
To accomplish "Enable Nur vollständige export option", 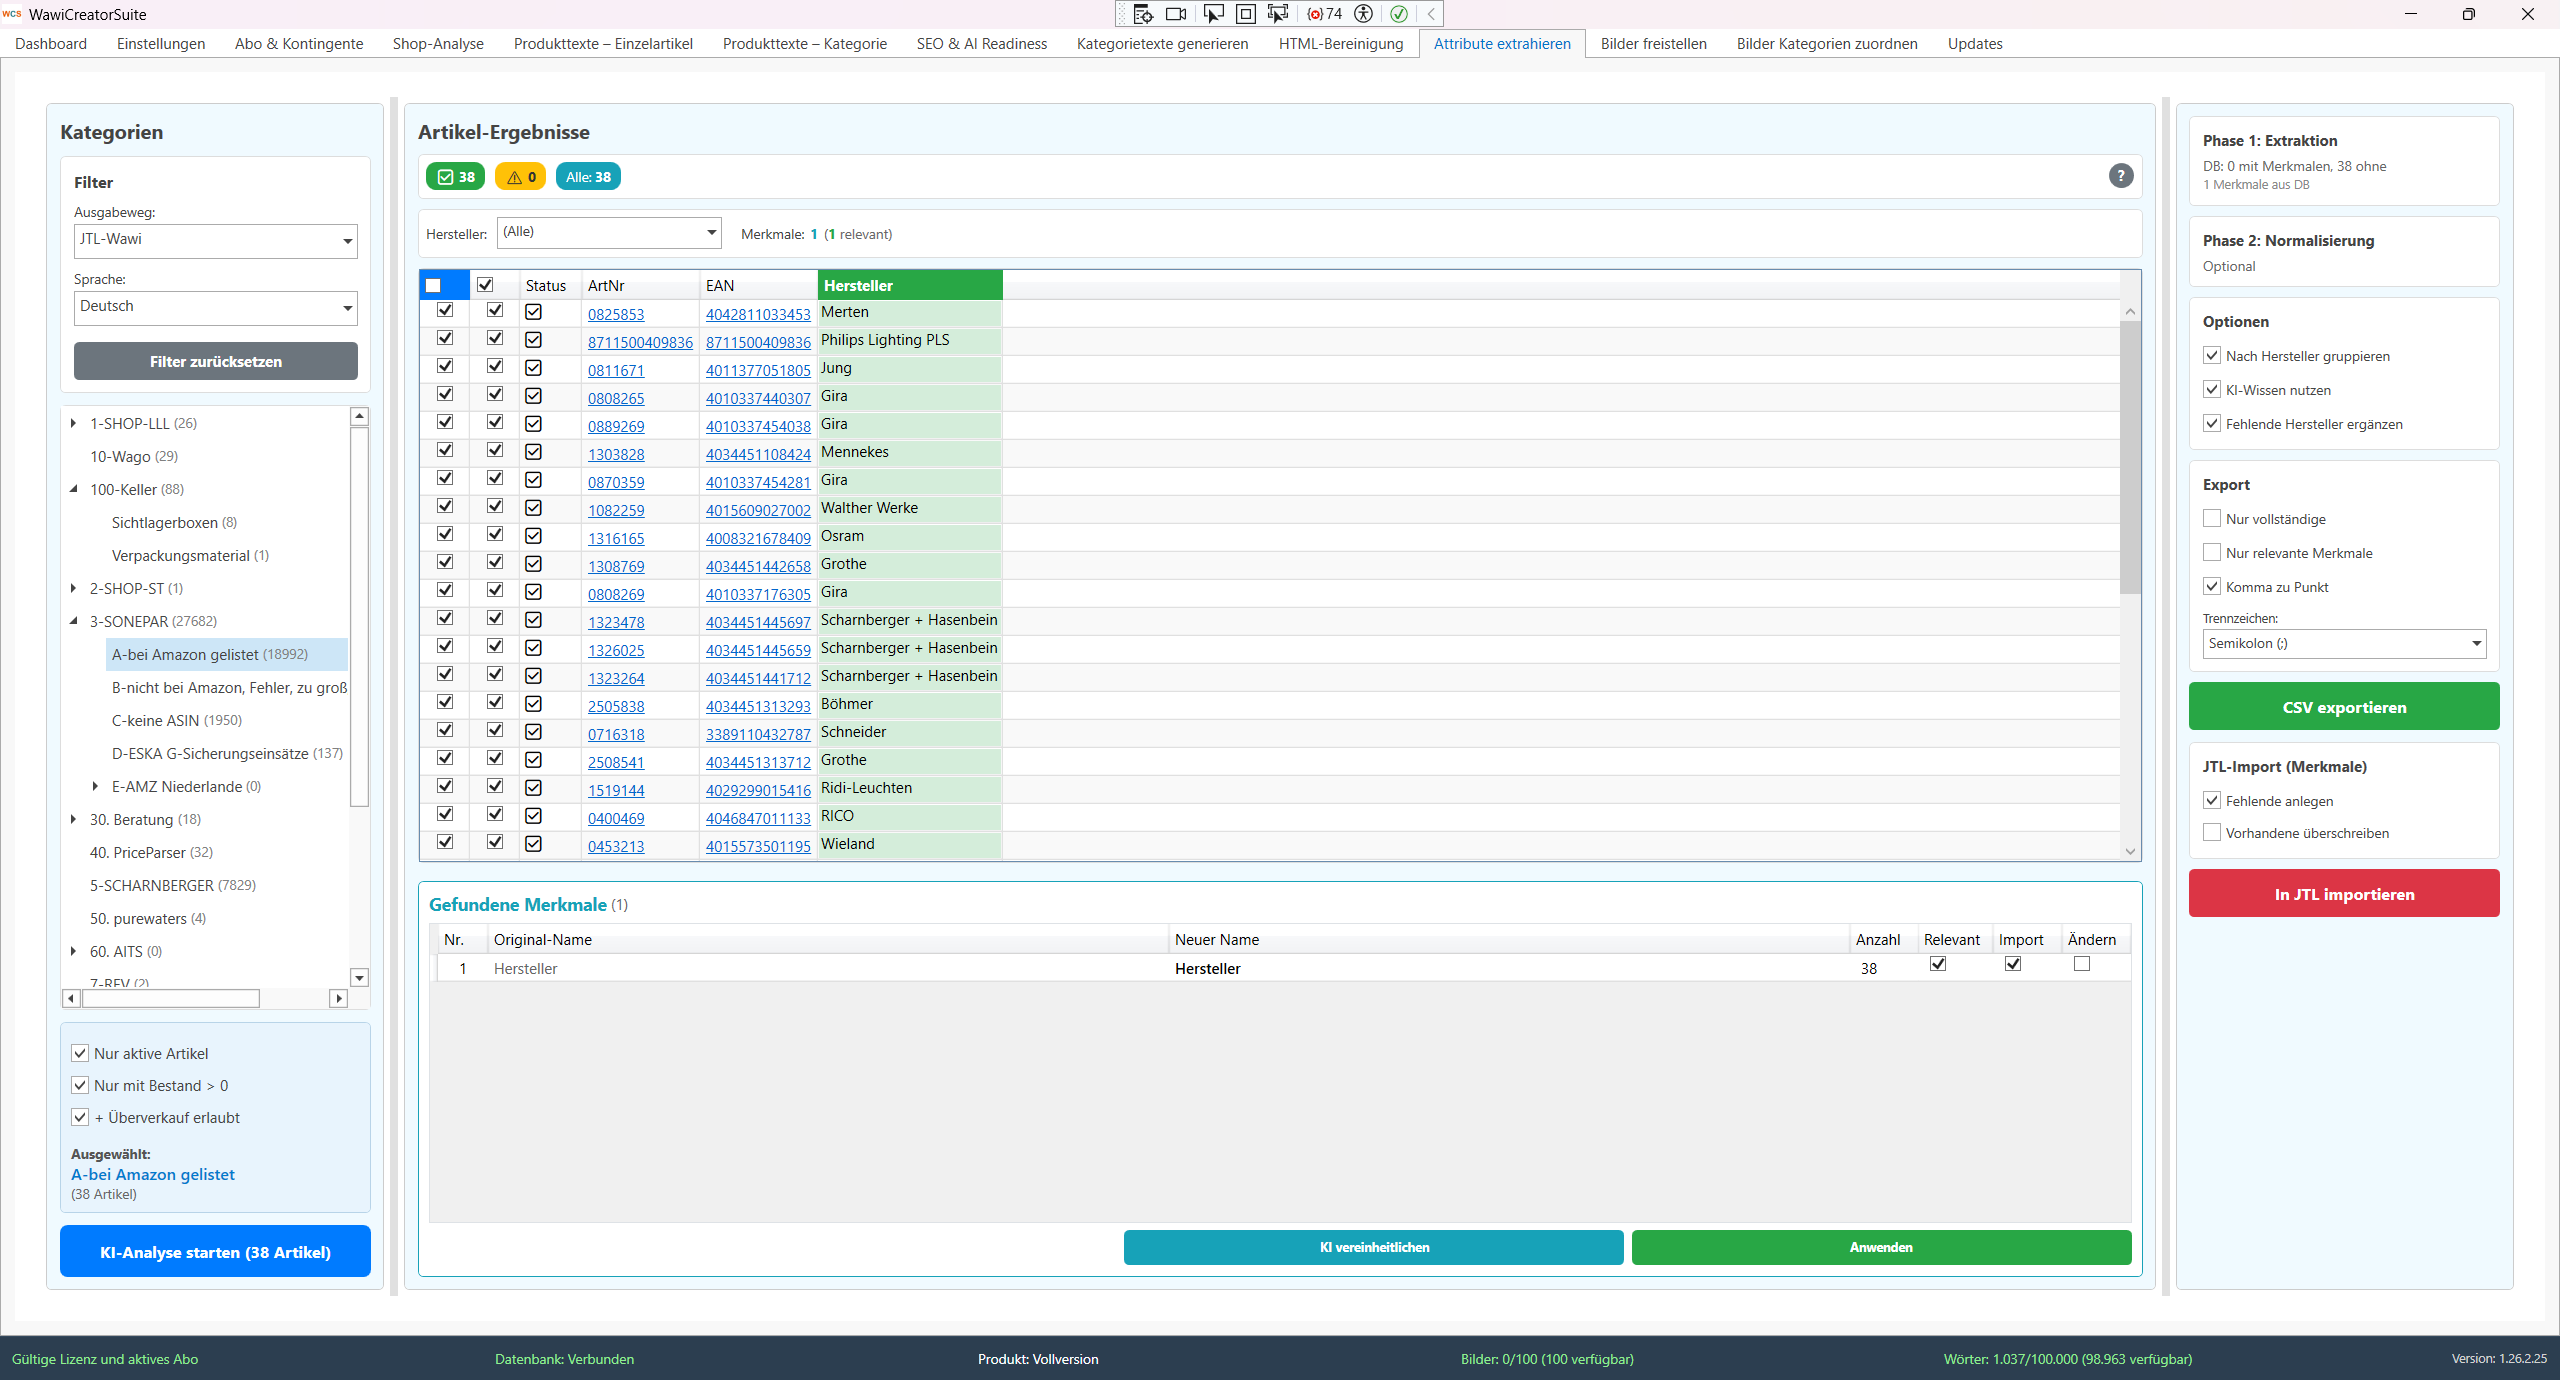I will pyautogui.click(x=2212, y=518).
